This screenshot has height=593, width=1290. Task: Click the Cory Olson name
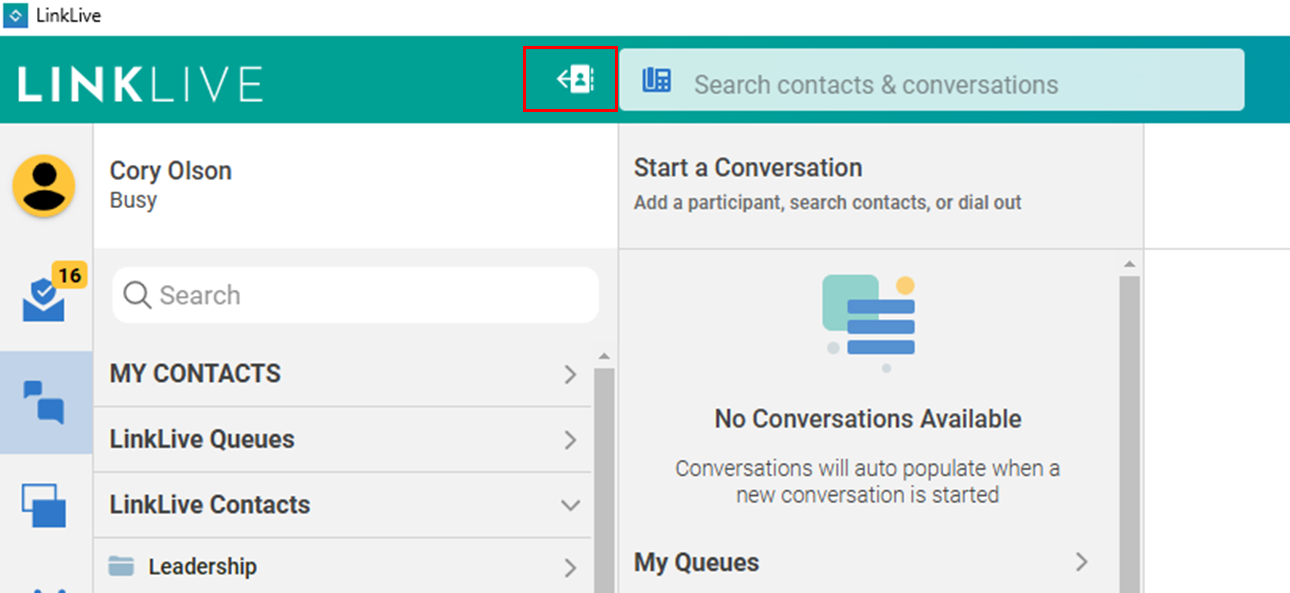[x=170, y=171]
